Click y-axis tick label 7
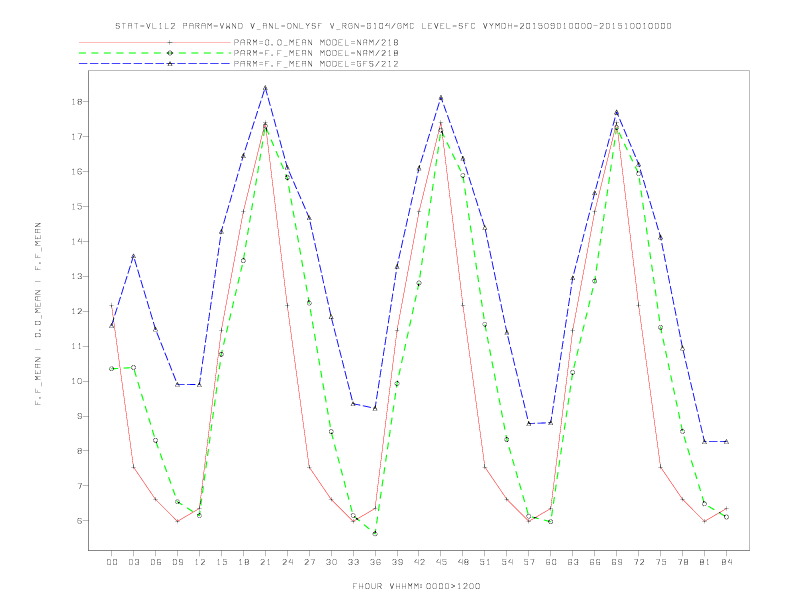Screen dimensions: 792x612 (x=79, y=486)
